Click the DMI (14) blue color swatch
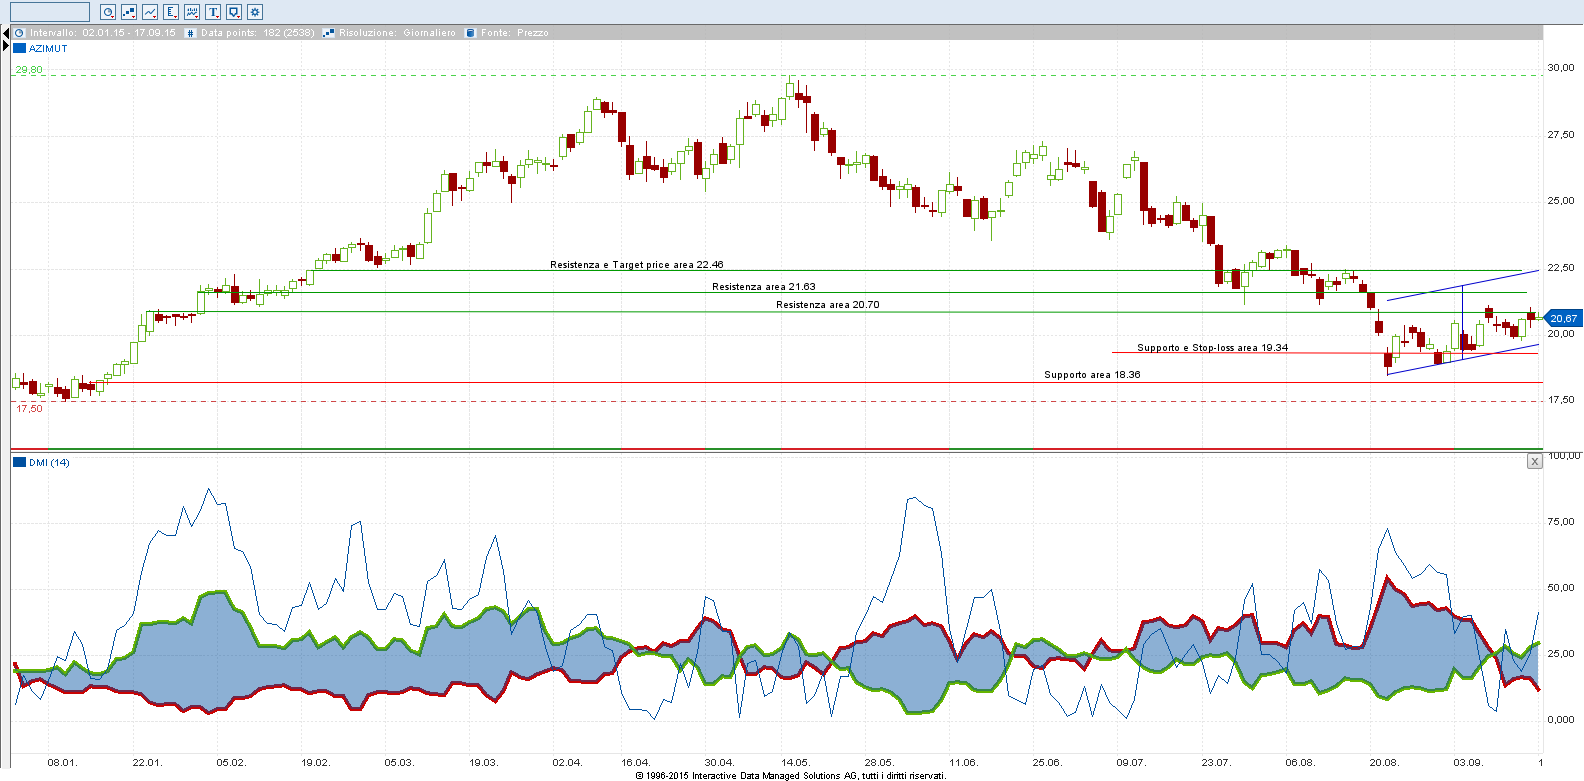Viewport: 1584px width, 781px height. (x=19, y=462)
